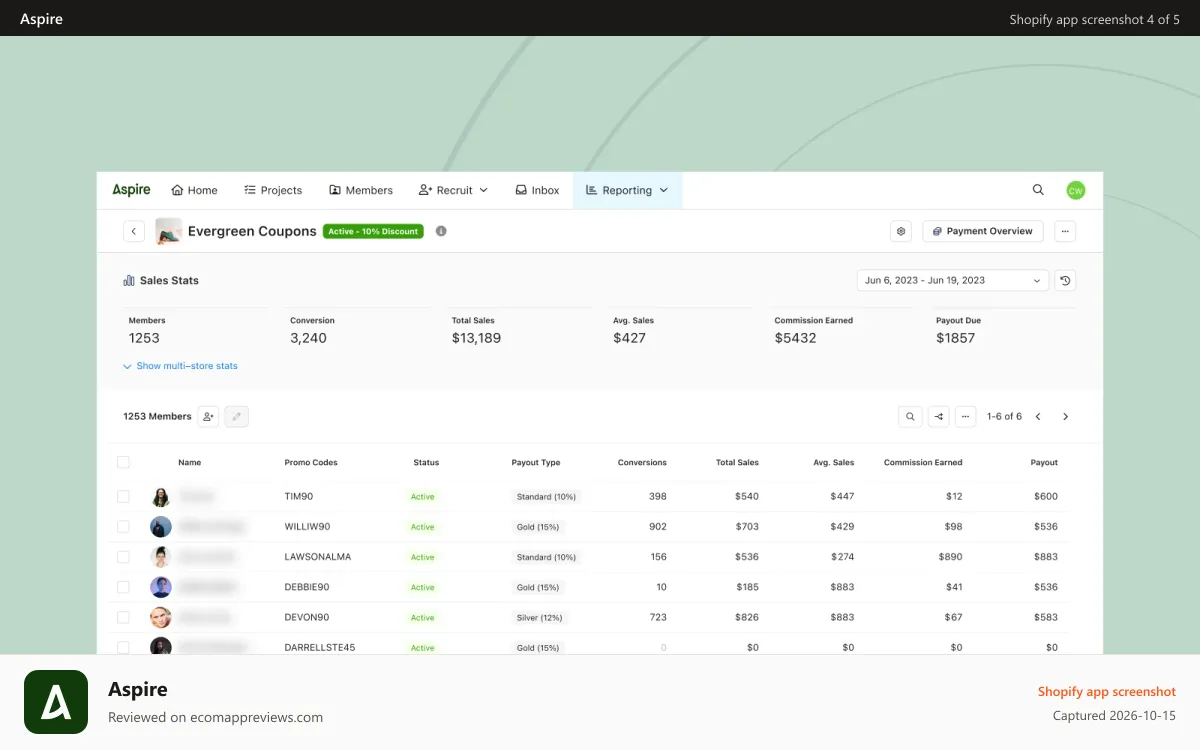Go to previous page of members
This screenshot has height=750, width=1200.
pos(1038,417)
